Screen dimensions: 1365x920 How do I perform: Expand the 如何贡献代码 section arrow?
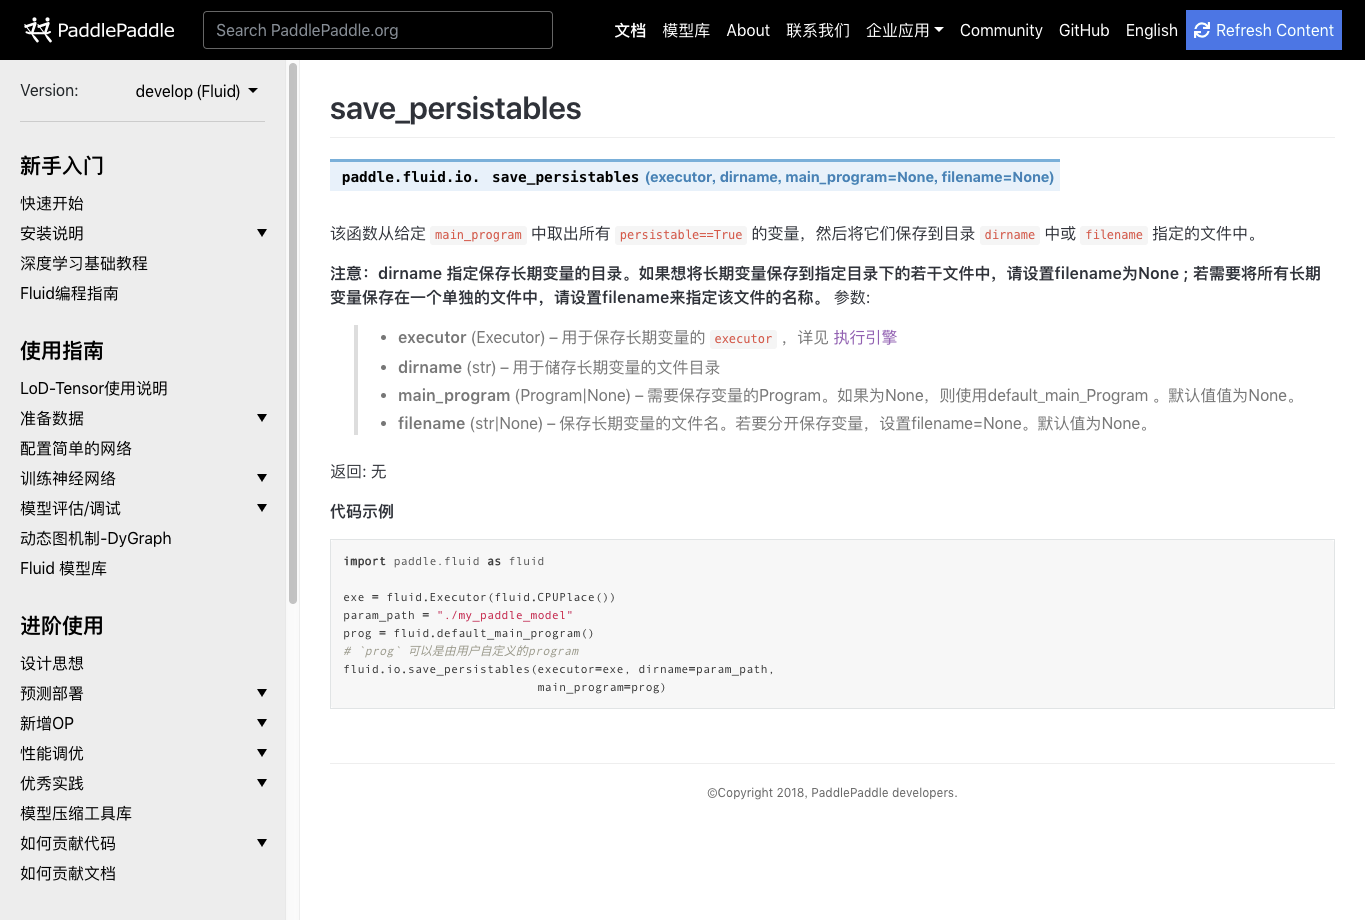pyautogui.click(x=262, y=843)
